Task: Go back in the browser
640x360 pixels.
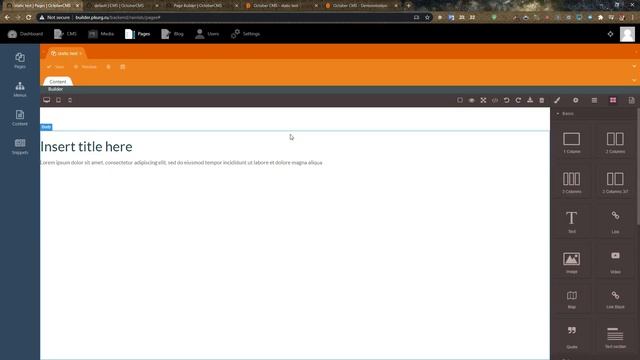Action: (x=7, y=18)
